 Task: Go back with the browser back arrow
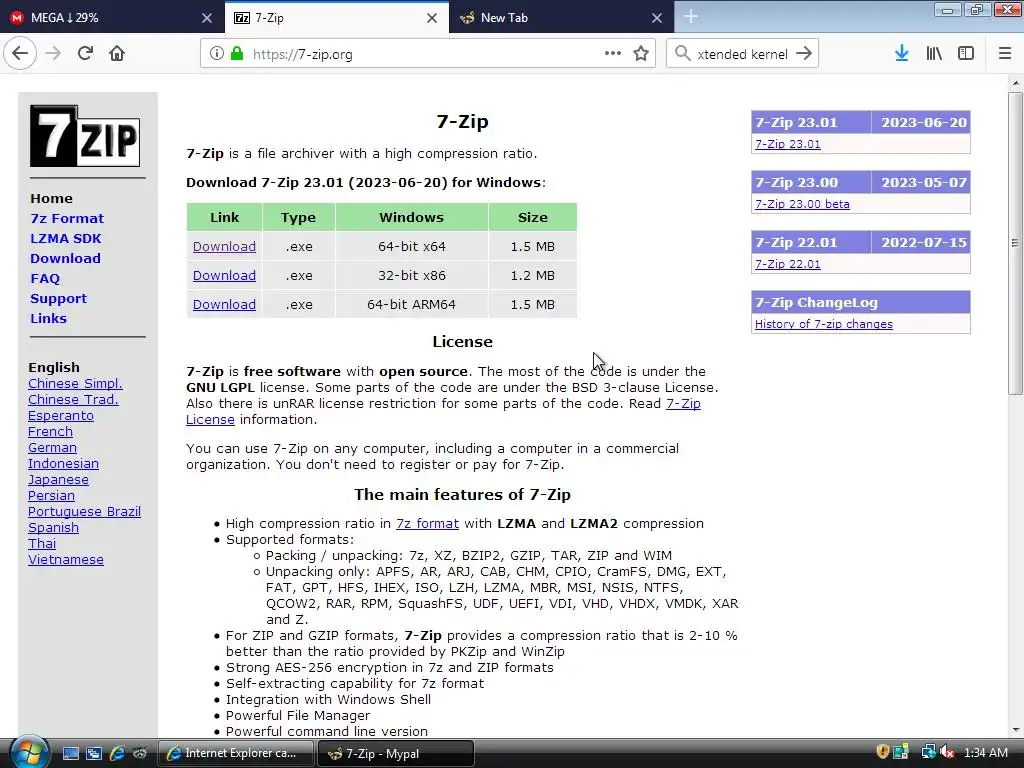pyautogui.click(x=20, y=54)
